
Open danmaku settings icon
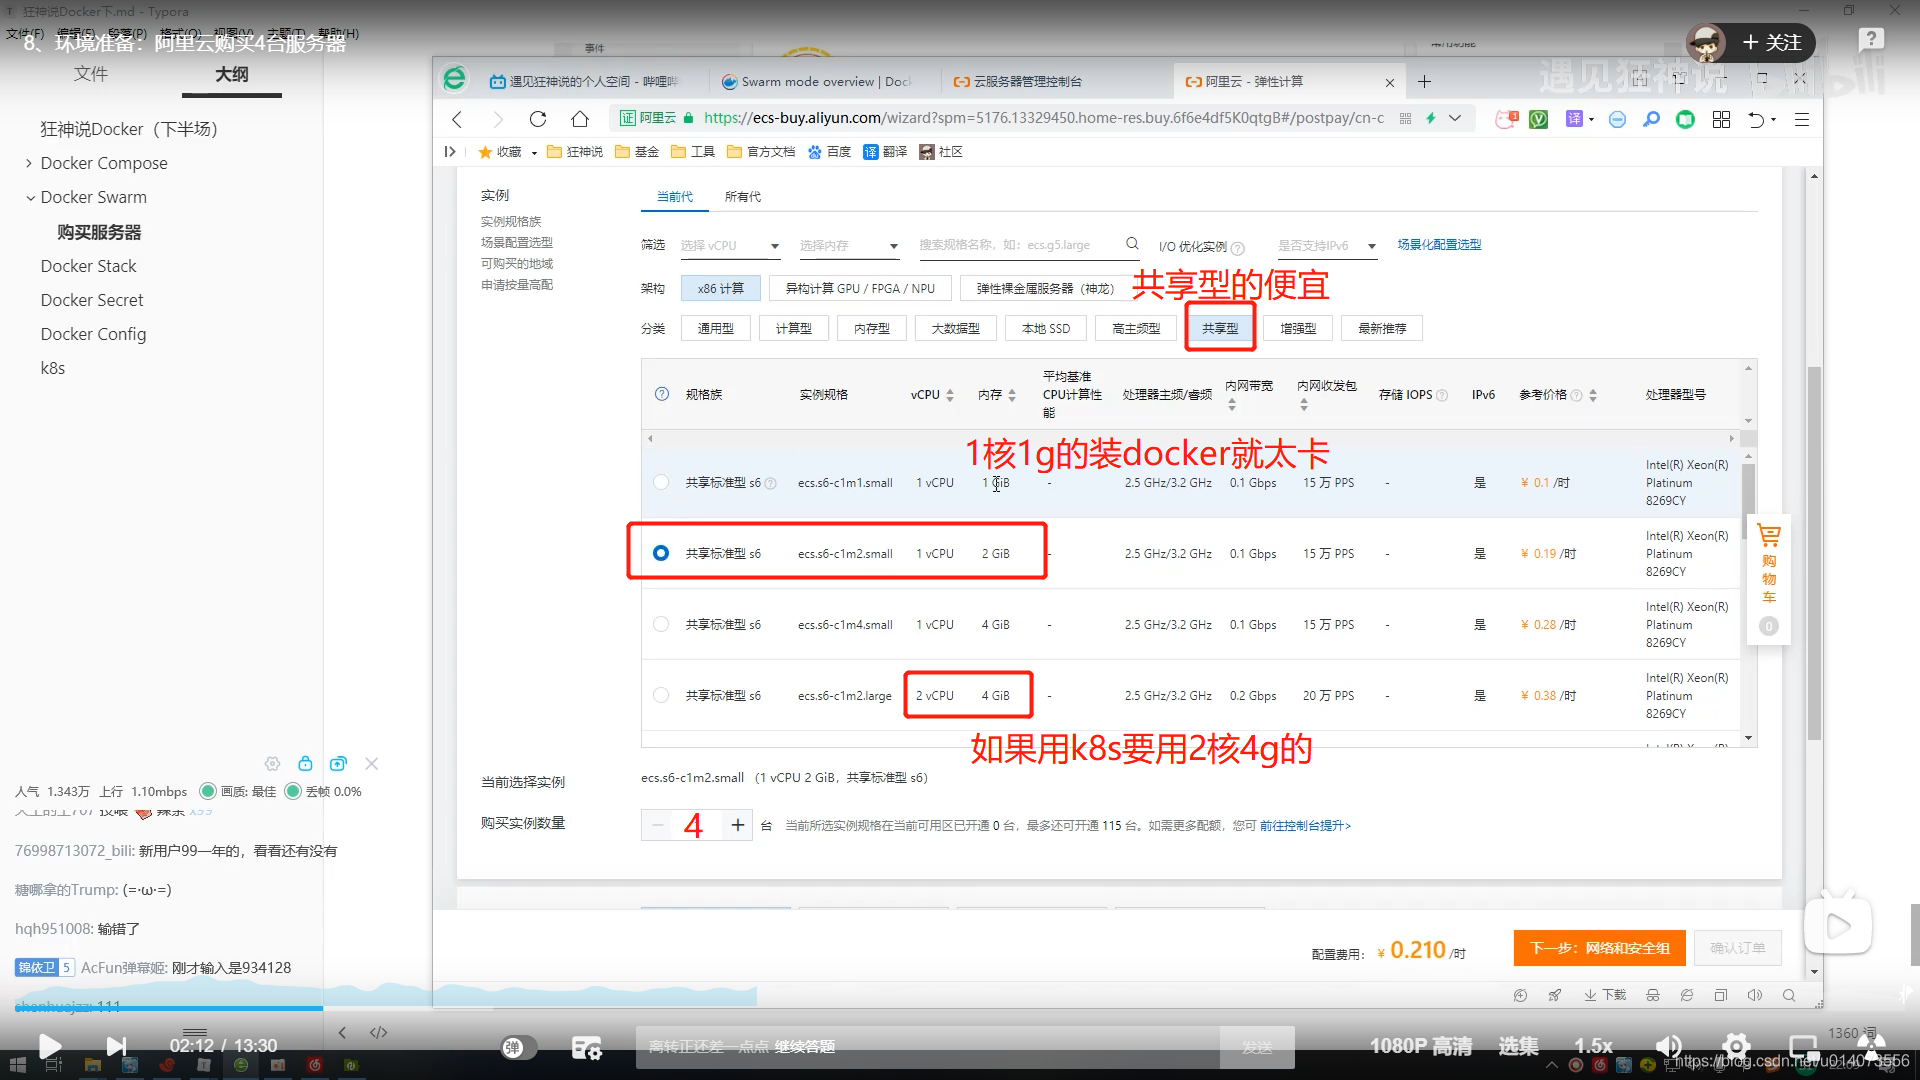587,1047
